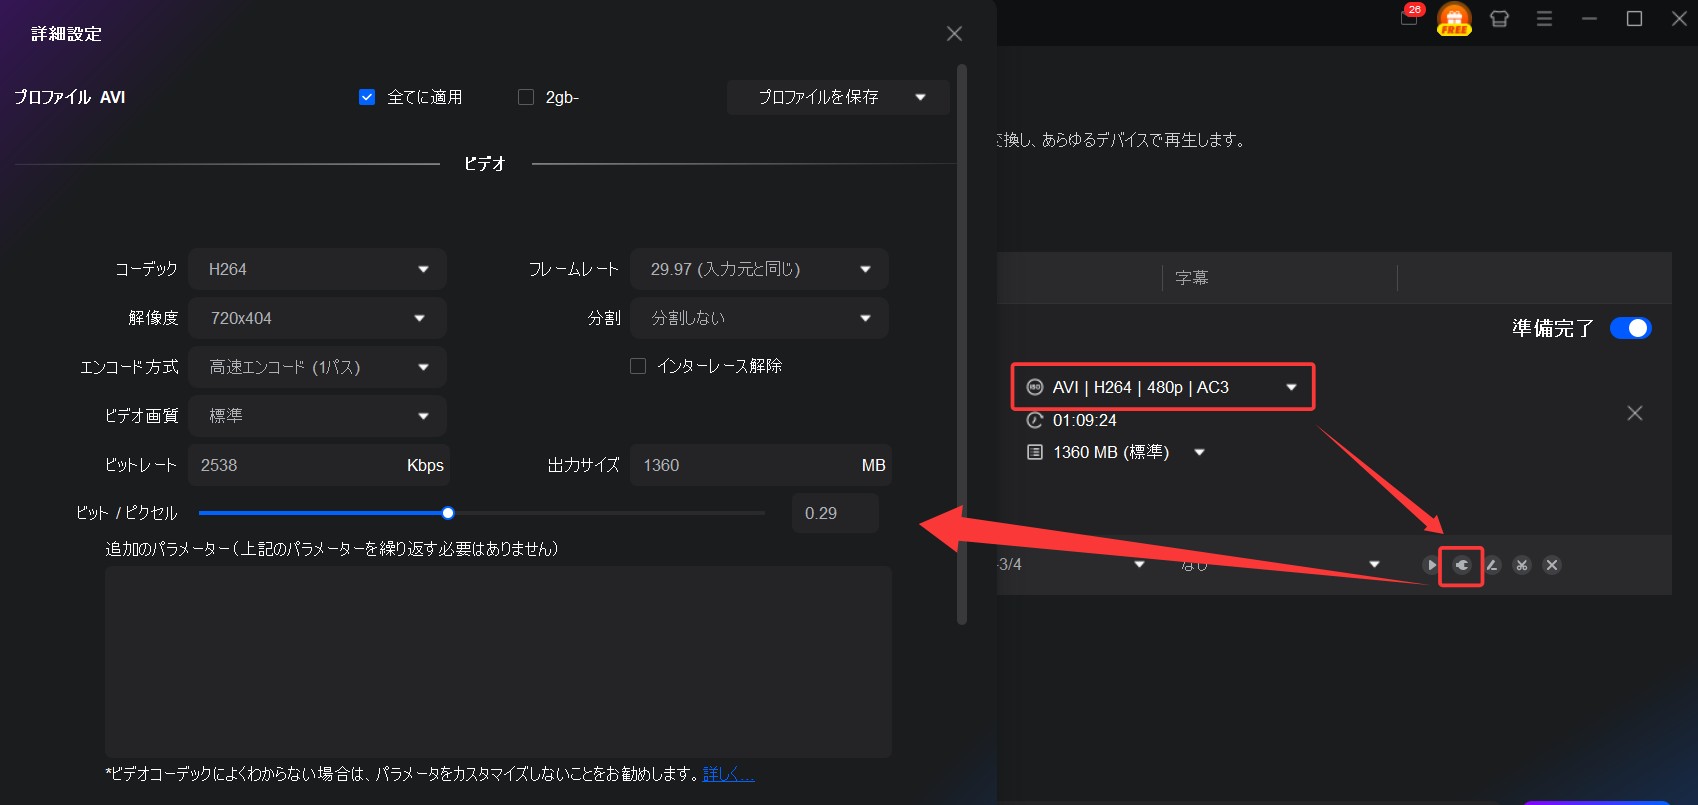Remove the task with the X beside the output info
1698x805 pixels.
pyautogui.click(x=1635, y=413)
